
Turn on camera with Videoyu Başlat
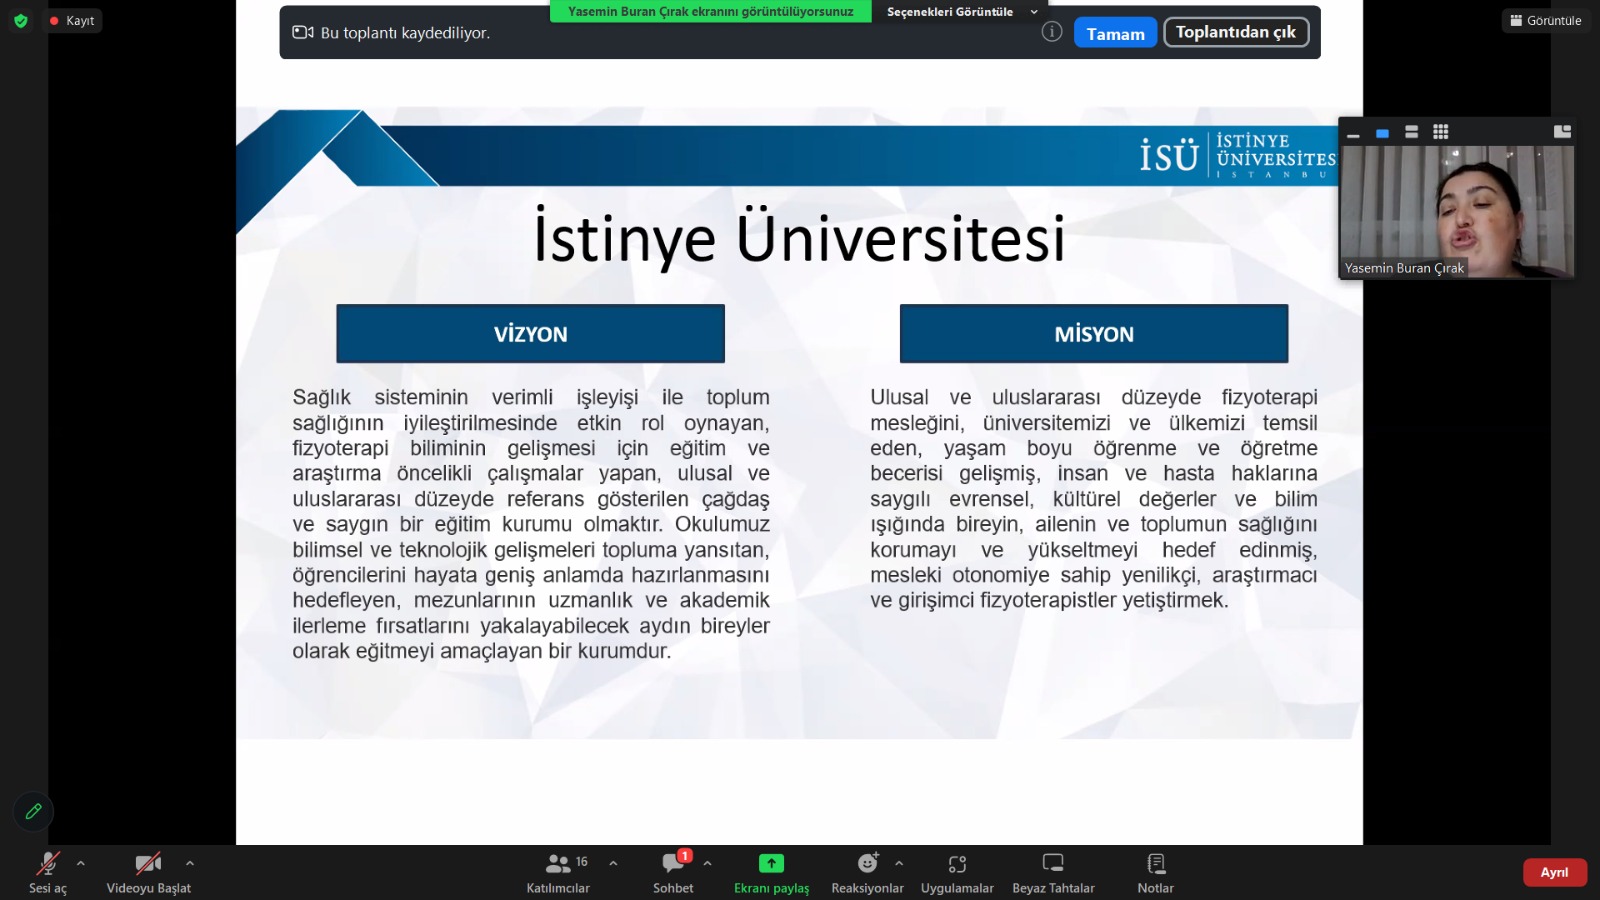coord(148,872)
